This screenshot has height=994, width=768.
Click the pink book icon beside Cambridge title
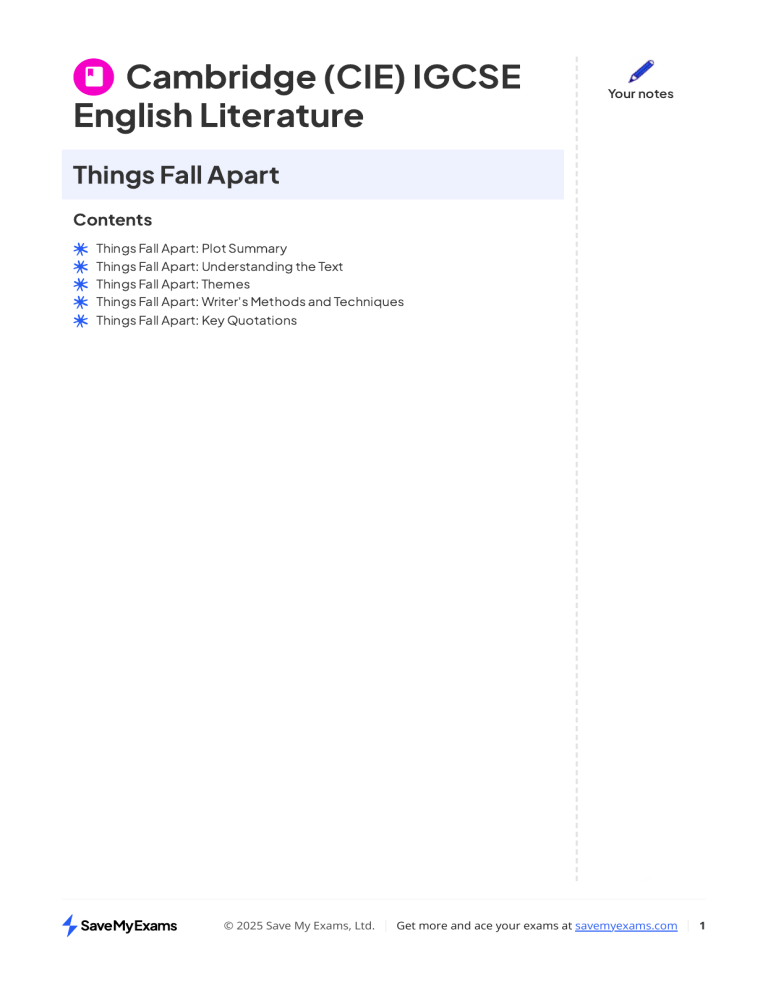tap(94, 77)
